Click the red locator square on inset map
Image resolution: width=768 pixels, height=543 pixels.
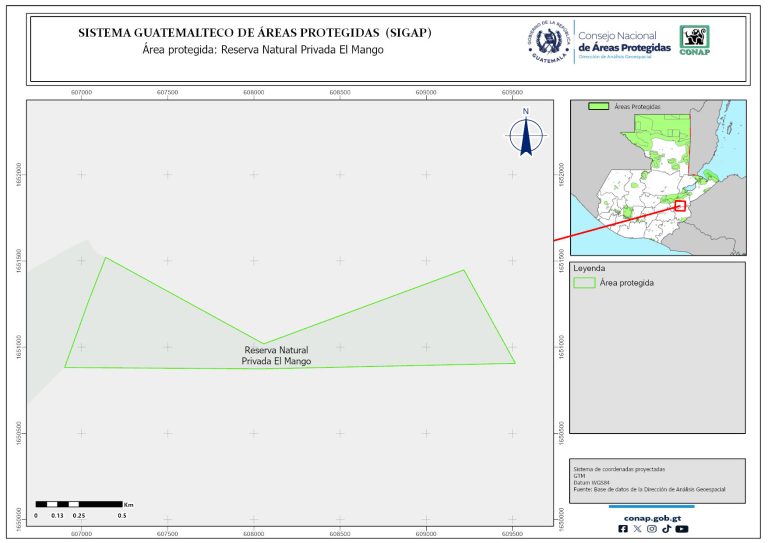681,205
